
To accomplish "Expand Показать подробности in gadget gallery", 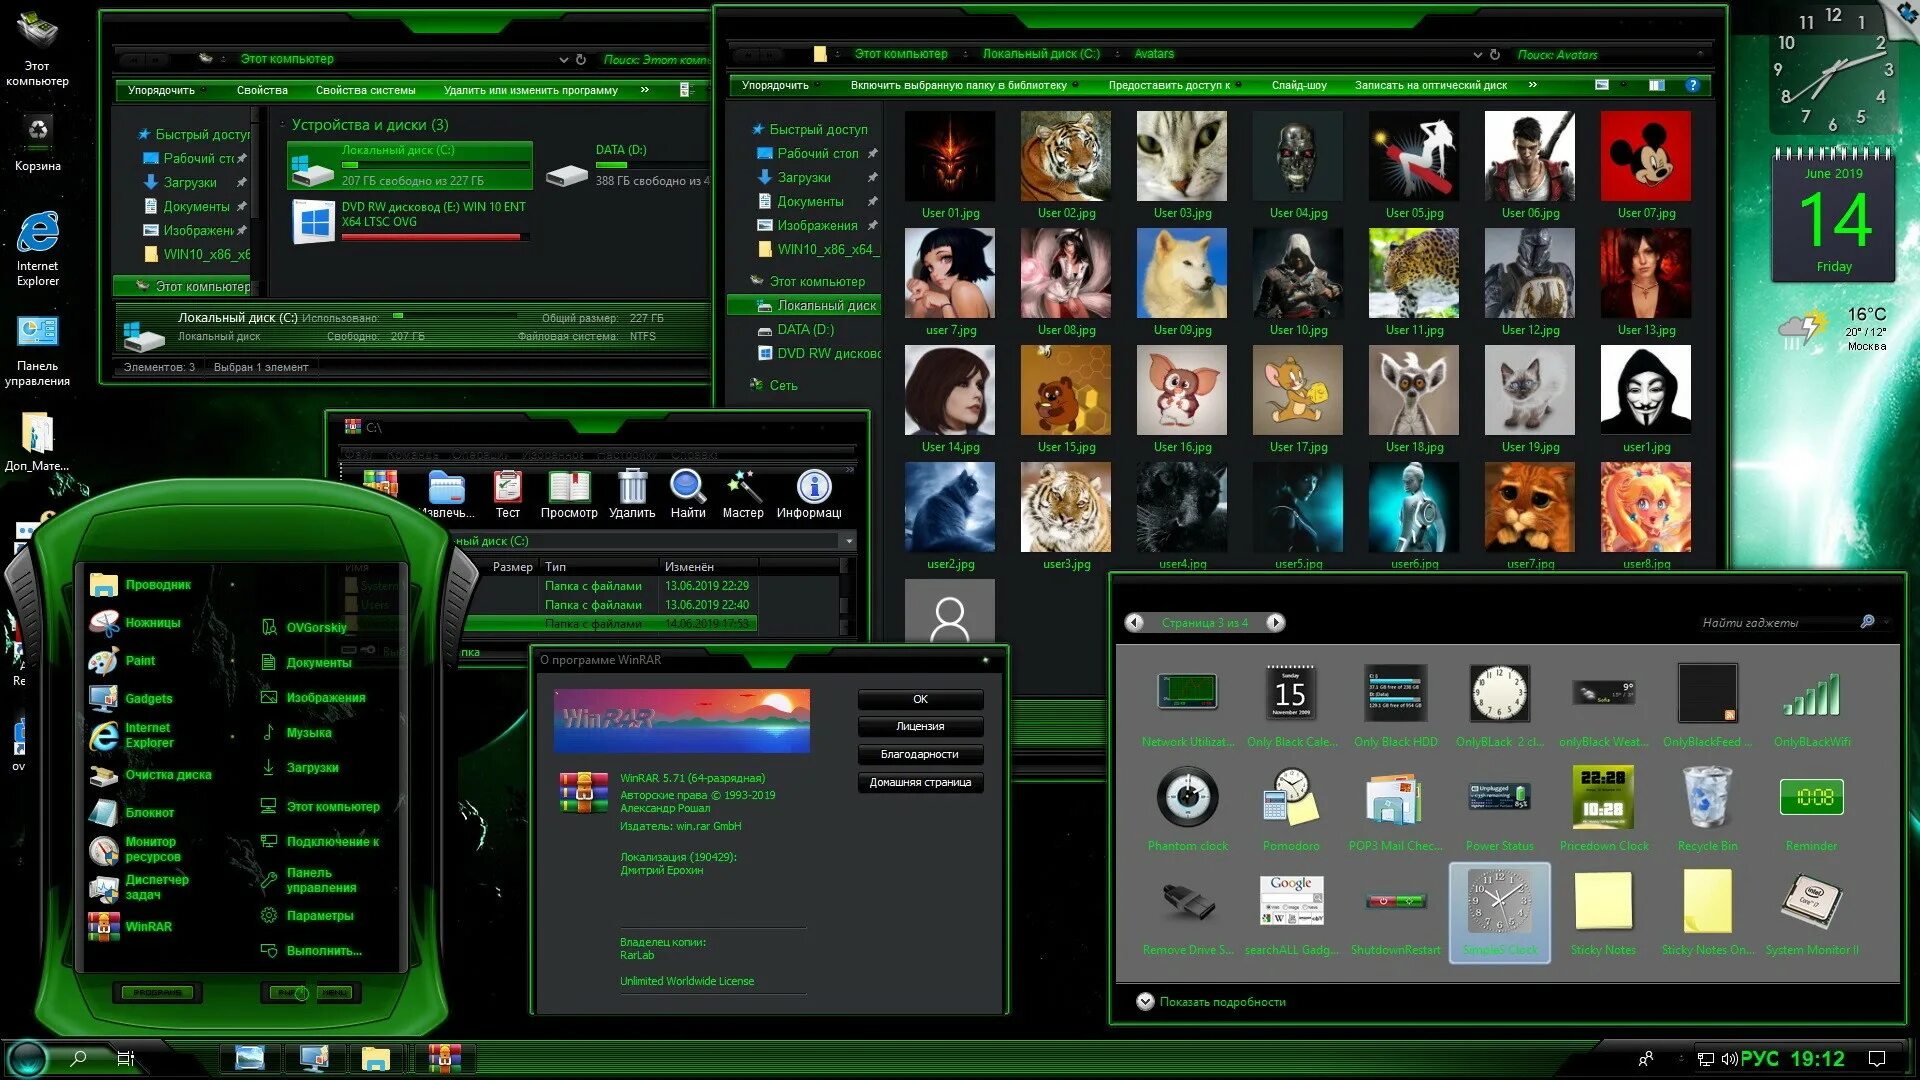I will click(1146, 1002).
